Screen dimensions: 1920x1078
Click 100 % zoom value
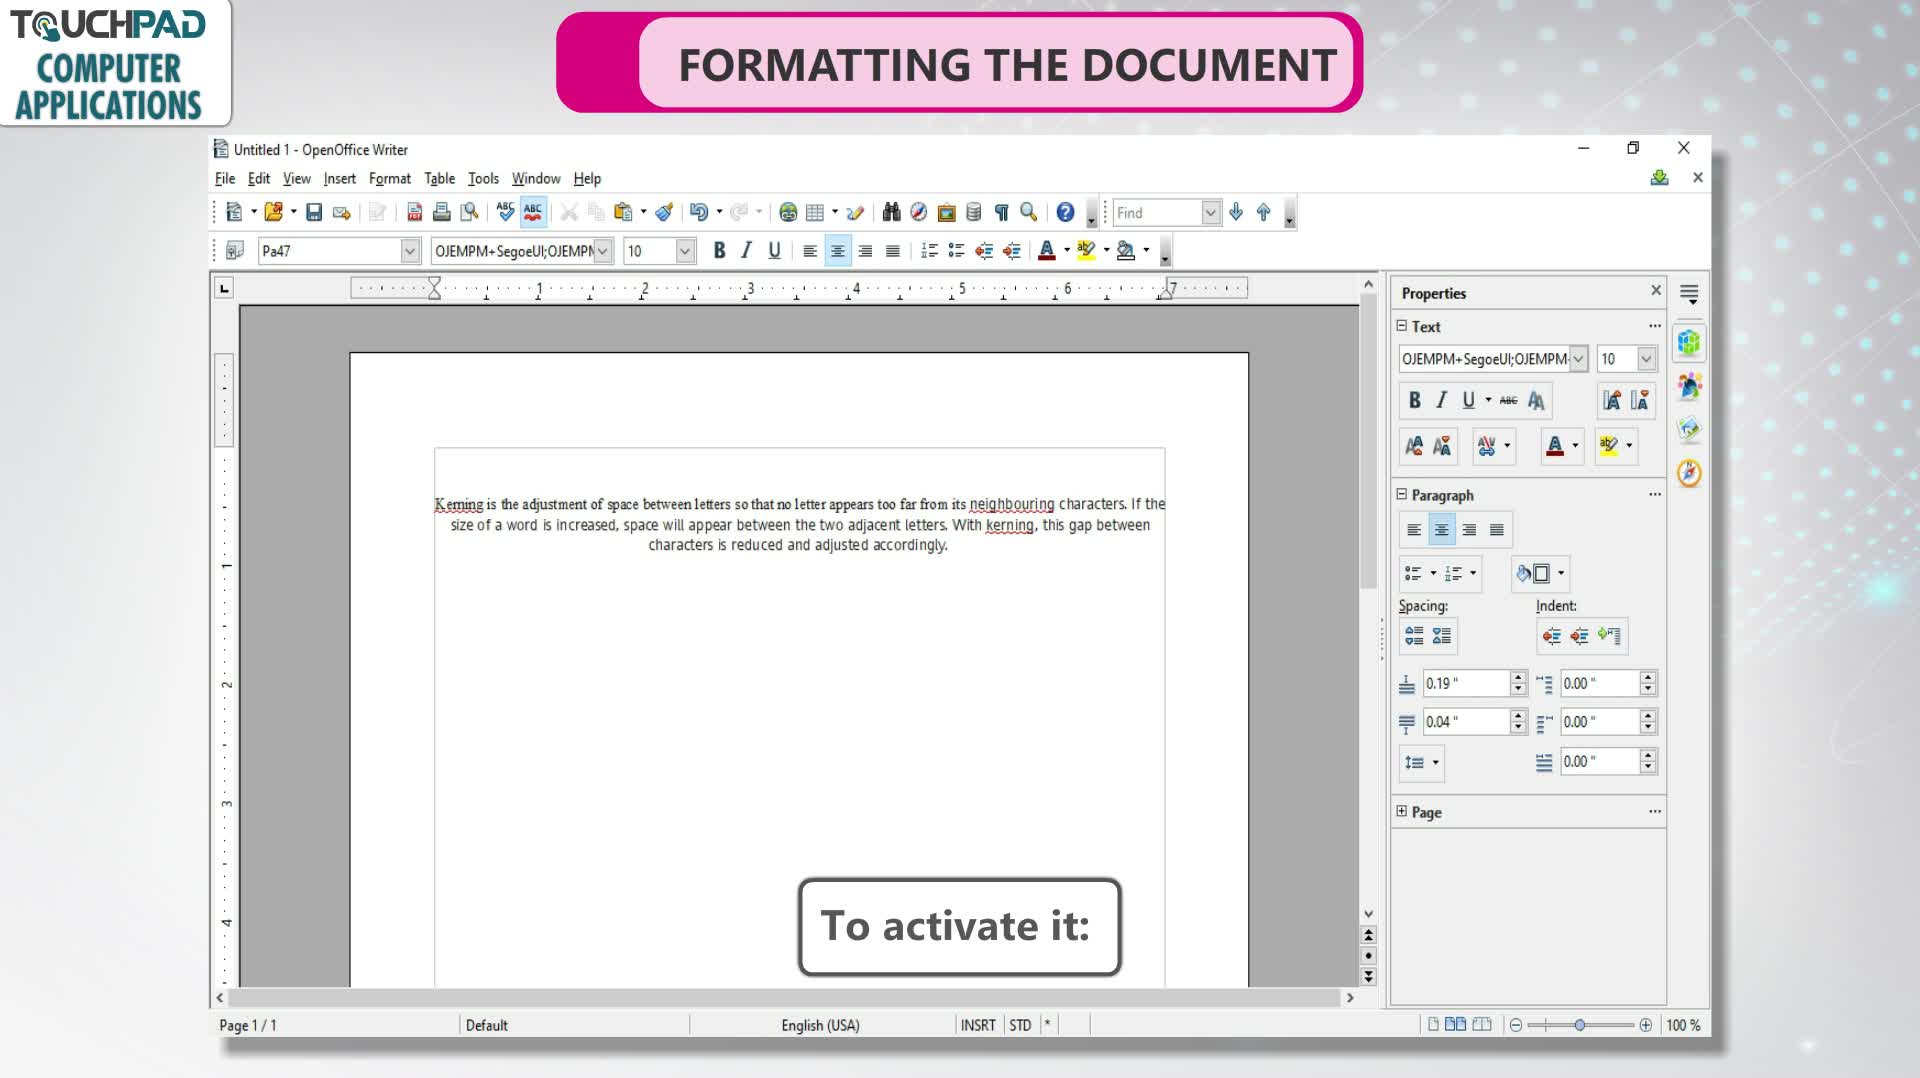1683,1025
